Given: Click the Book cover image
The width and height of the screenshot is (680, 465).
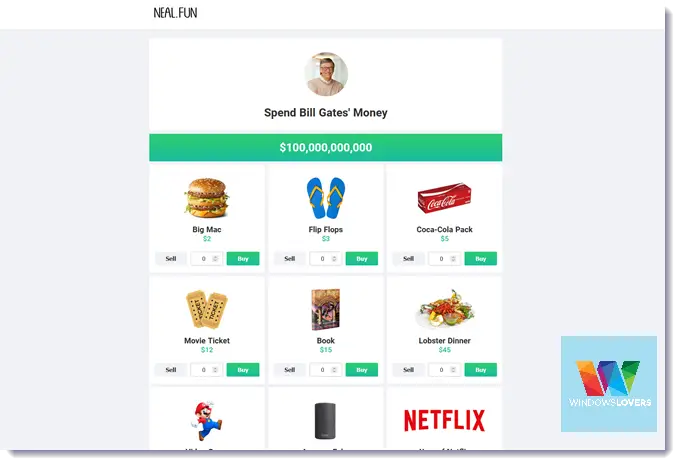Looking at the screenshot, I should click(326, 309).
